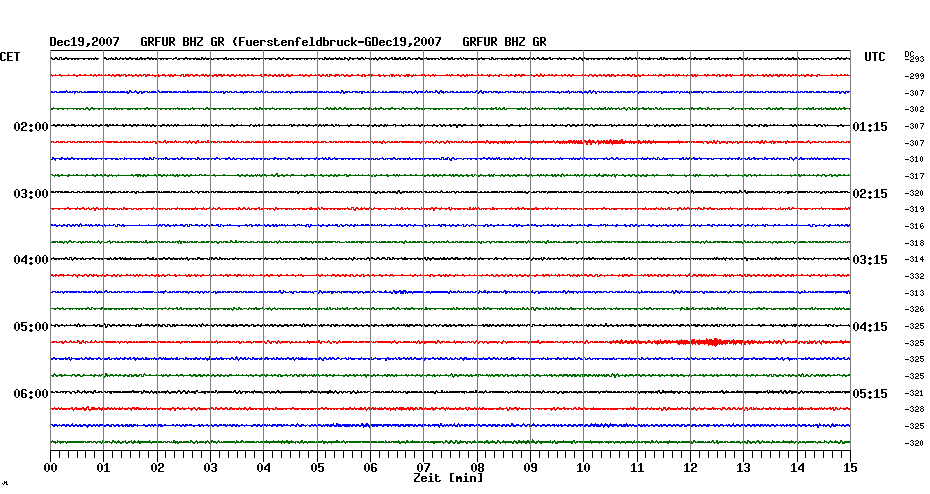This screenshot has width=930, height=494.
Task: Click minute 07 on the time axis
Action: click(423, 467)
